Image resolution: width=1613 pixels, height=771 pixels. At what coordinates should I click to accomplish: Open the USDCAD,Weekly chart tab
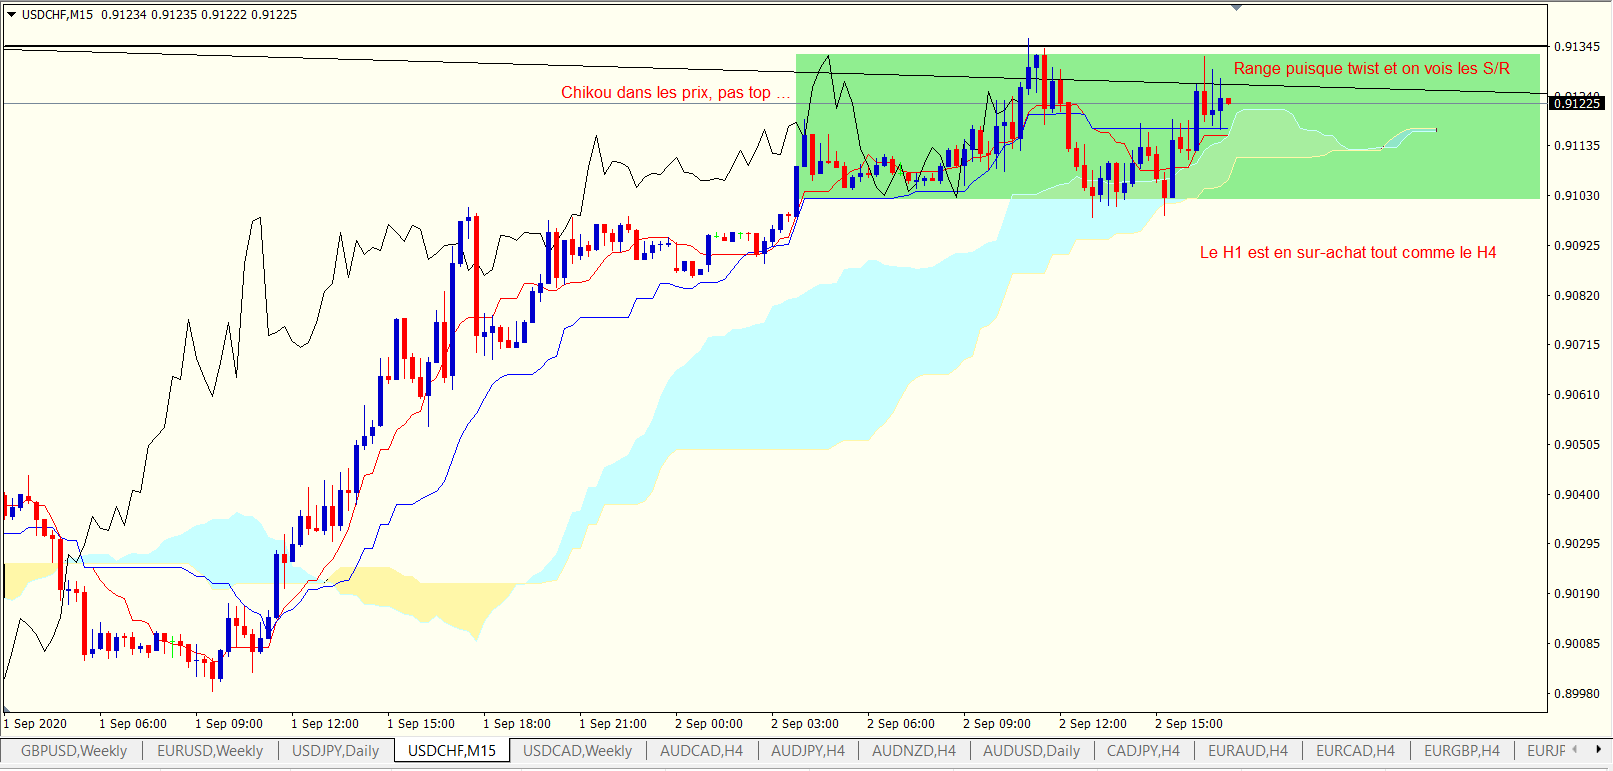coord(577,751)
